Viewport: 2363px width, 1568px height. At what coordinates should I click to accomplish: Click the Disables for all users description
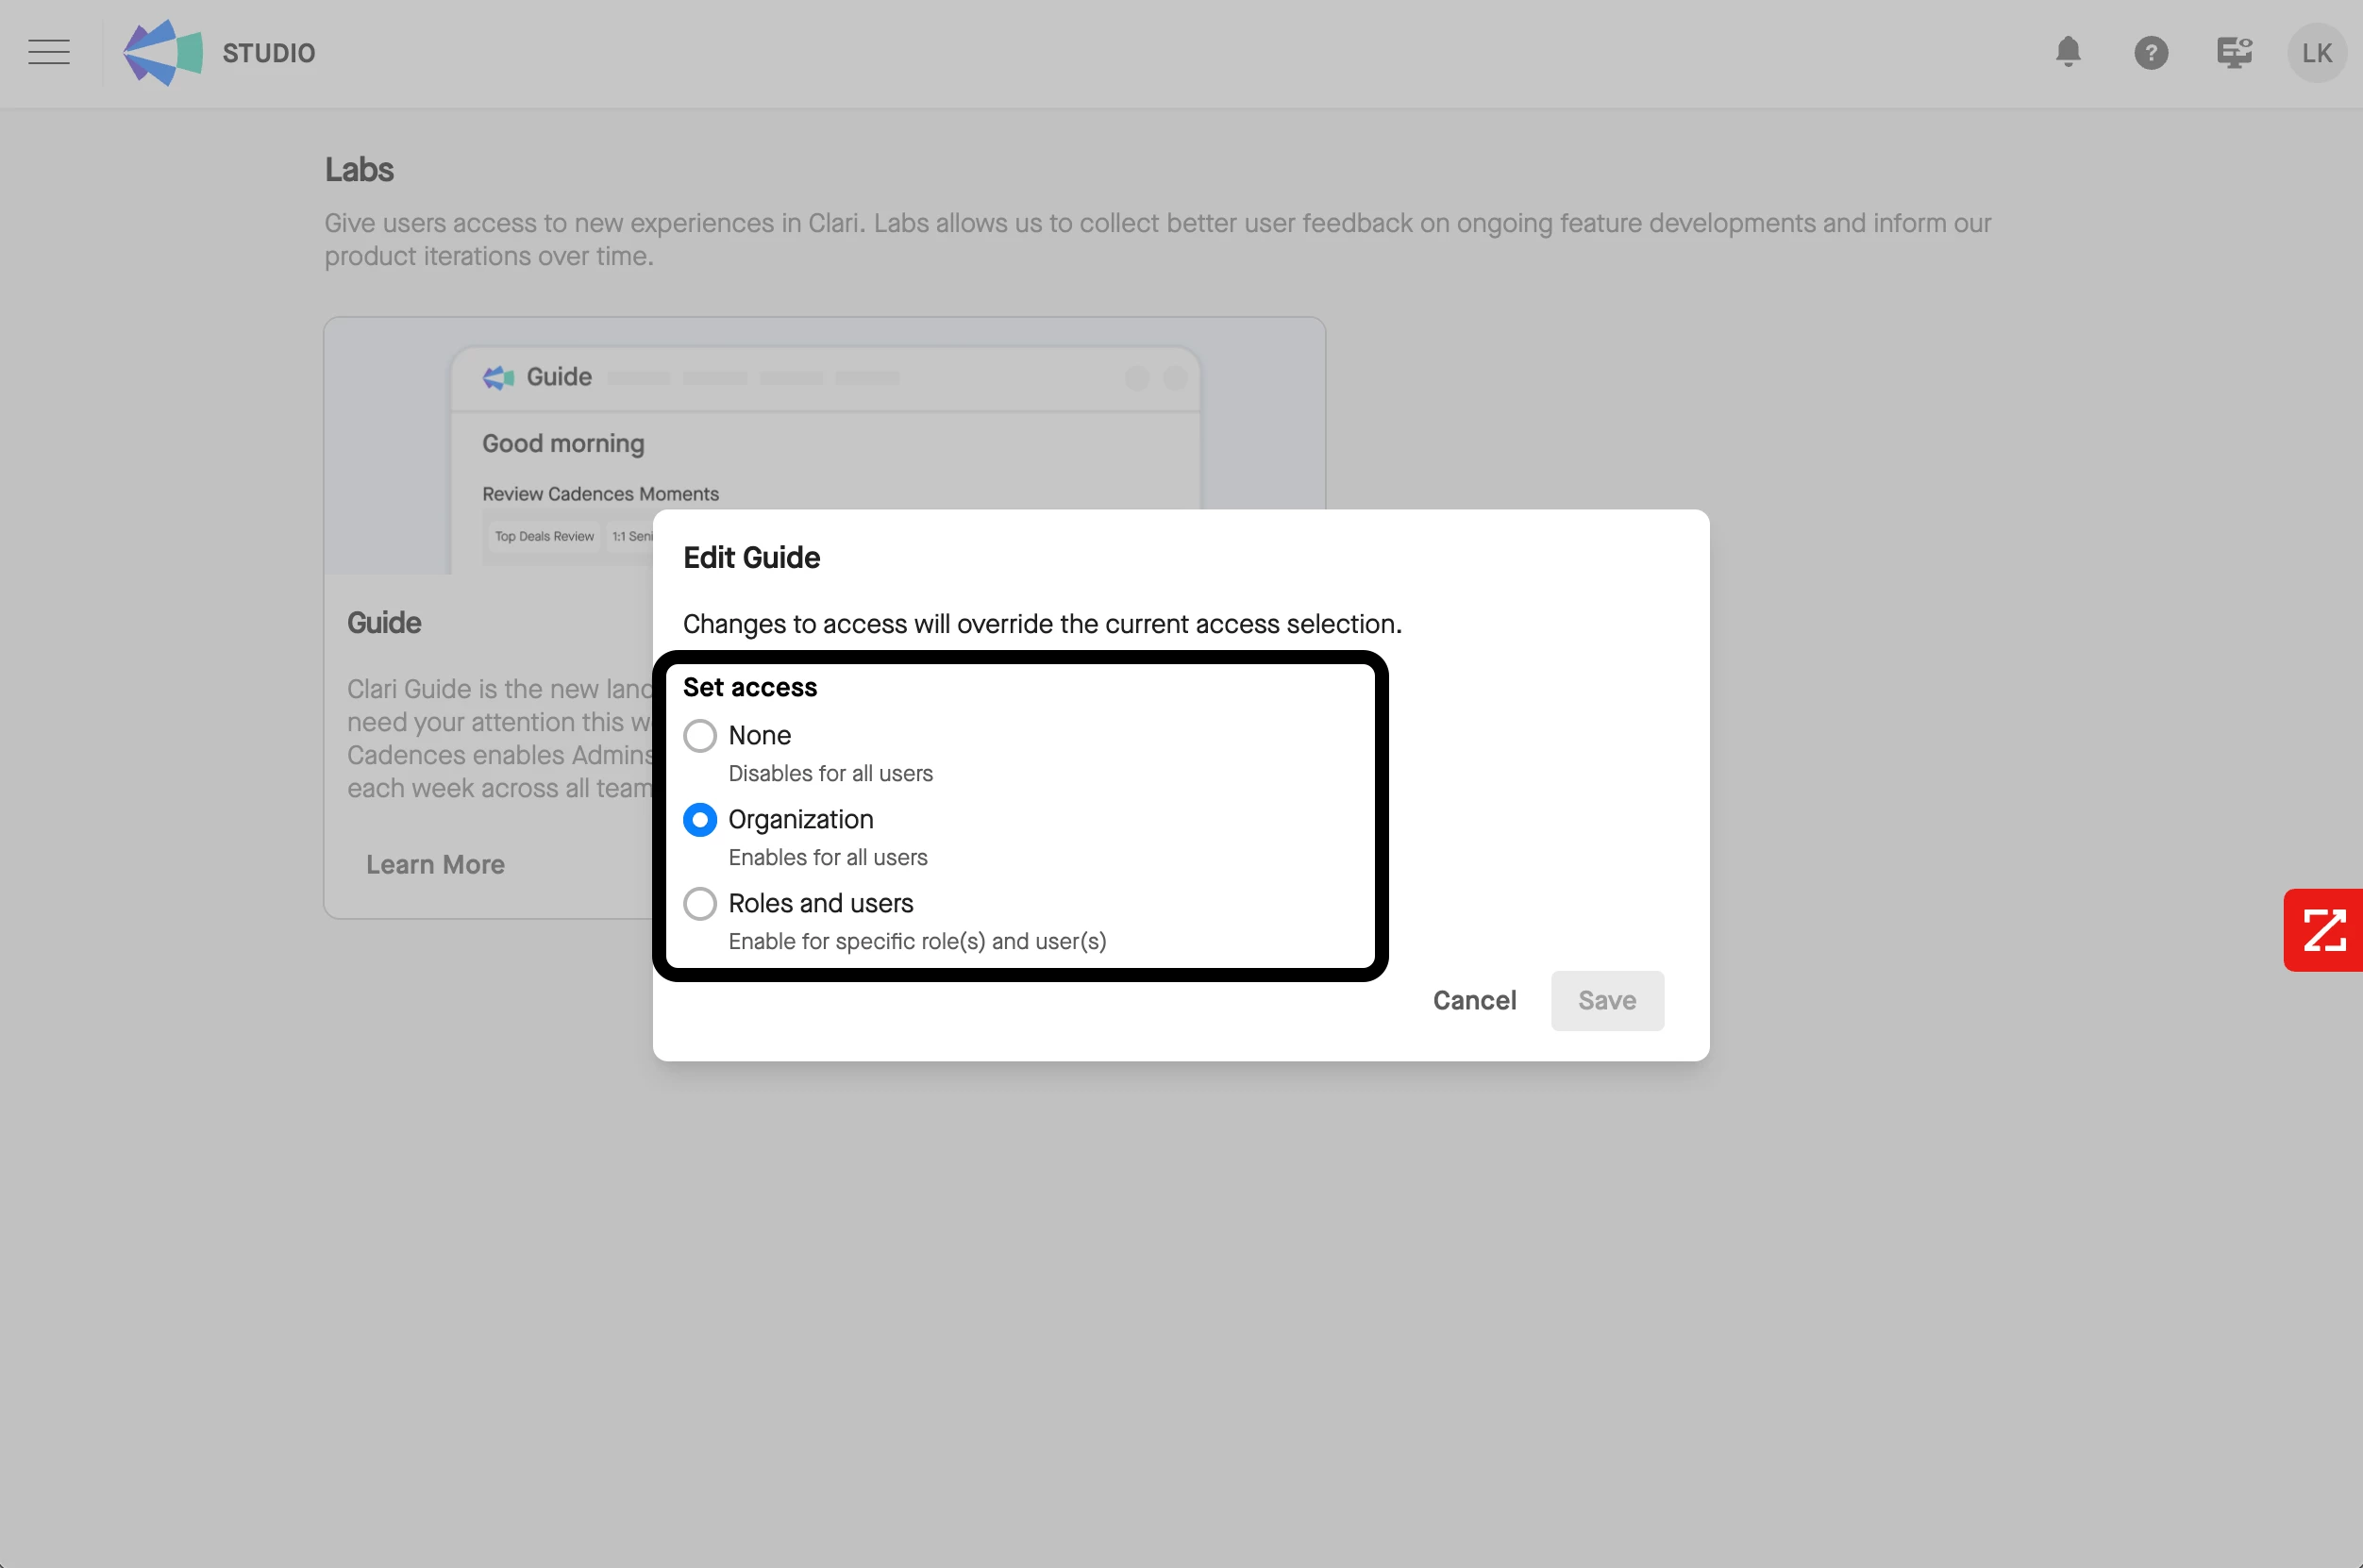(x=830, y=773)
